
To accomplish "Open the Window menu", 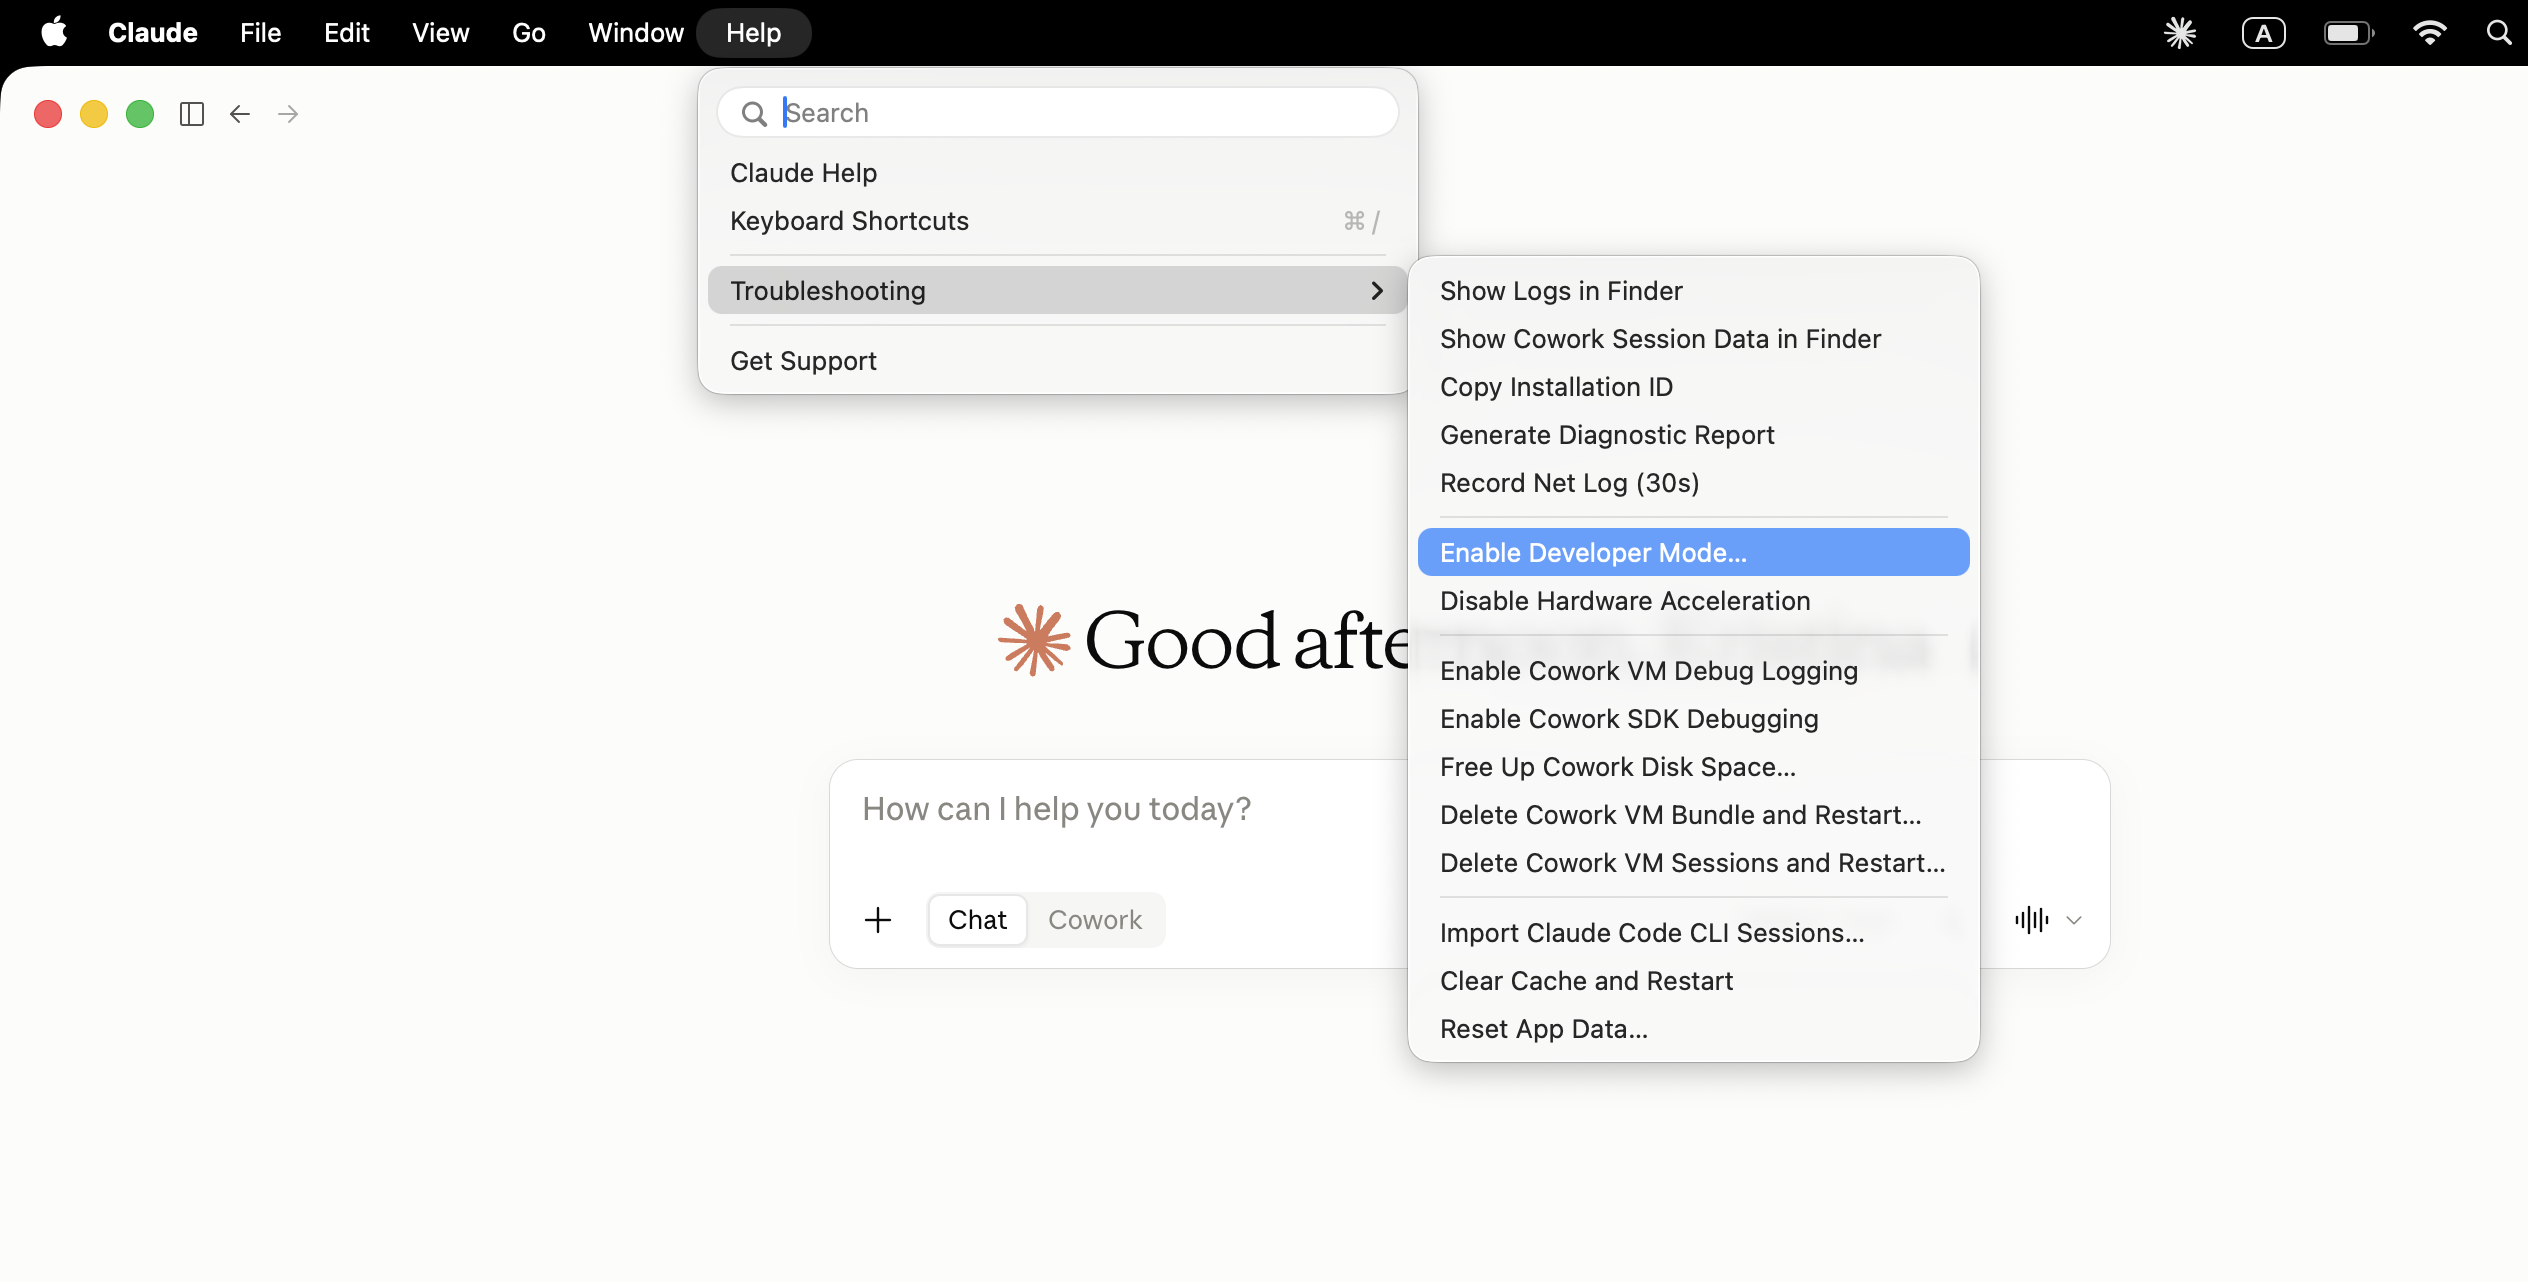I will pyautogui.click(x=635, y=33).
